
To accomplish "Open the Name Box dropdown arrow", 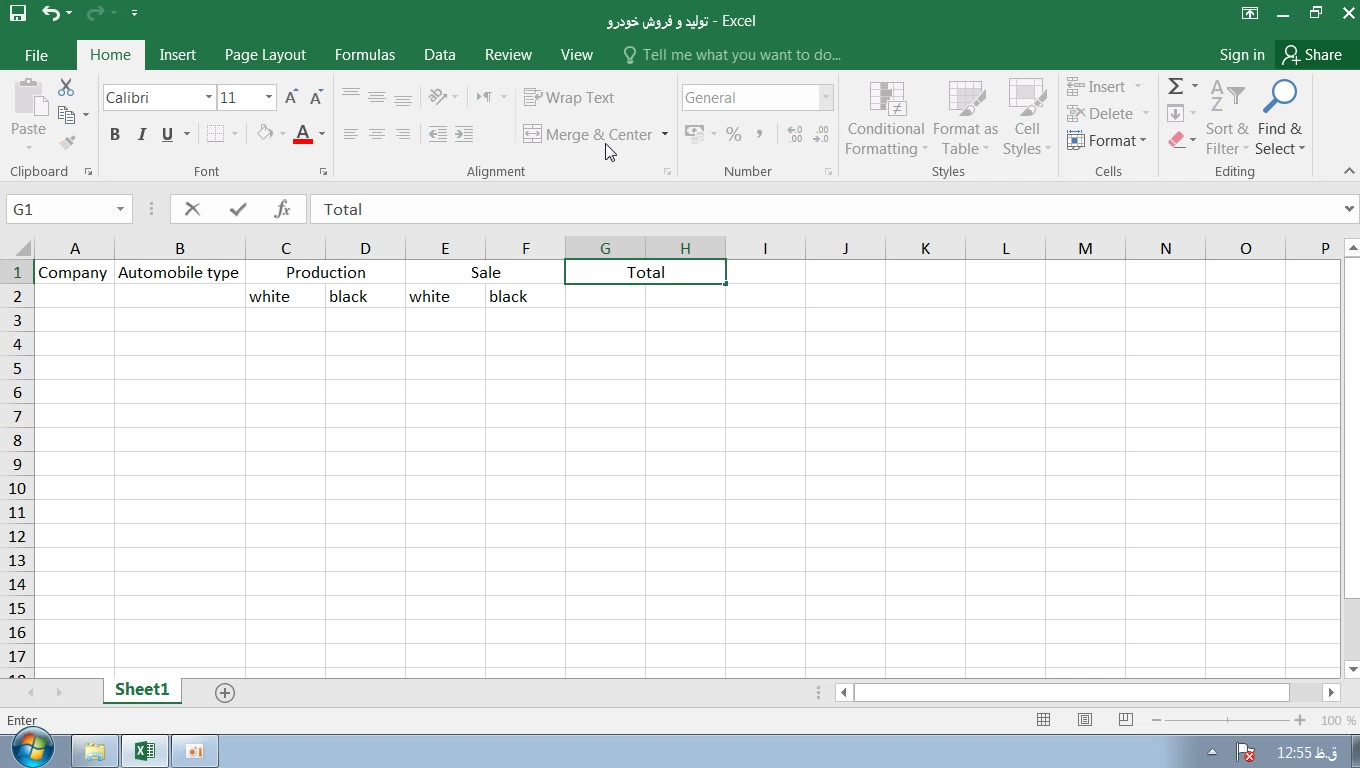I will [x=120, y=209].
